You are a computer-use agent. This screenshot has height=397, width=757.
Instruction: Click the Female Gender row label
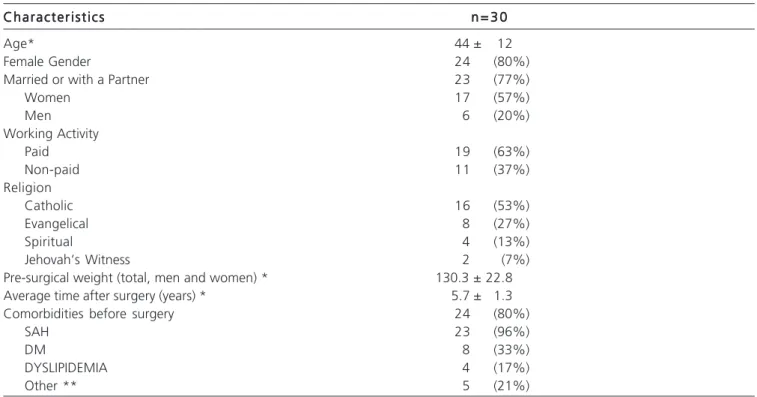point(47,62)
